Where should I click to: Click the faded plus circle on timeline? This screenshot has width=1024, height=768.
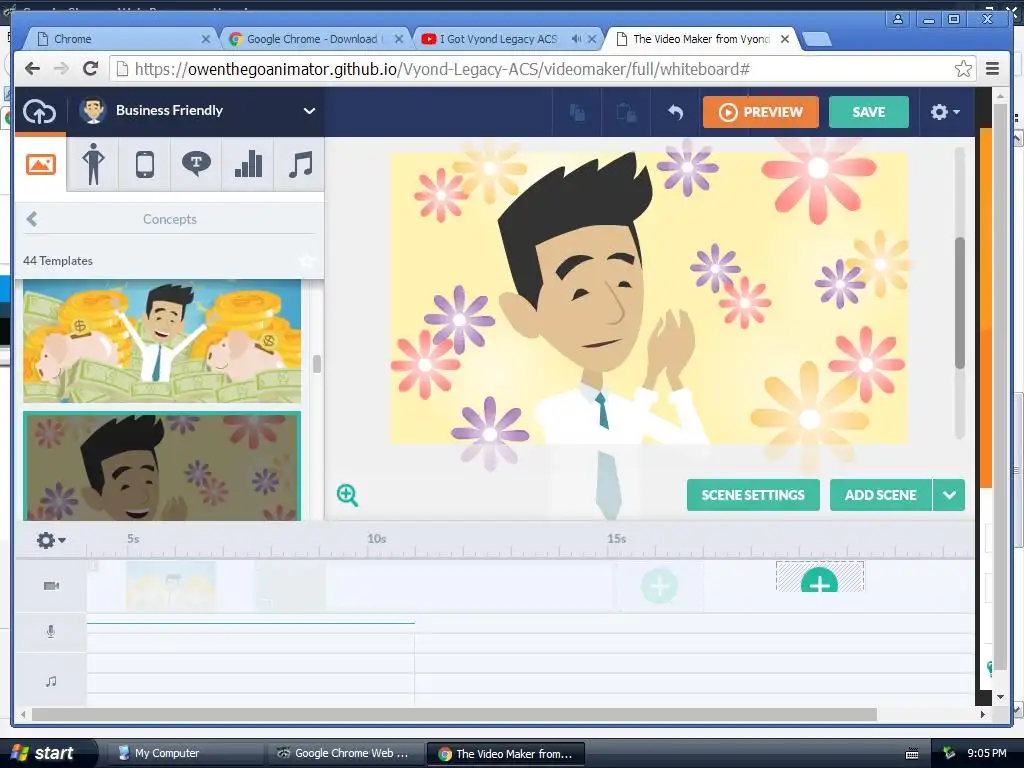pos(660,586)
